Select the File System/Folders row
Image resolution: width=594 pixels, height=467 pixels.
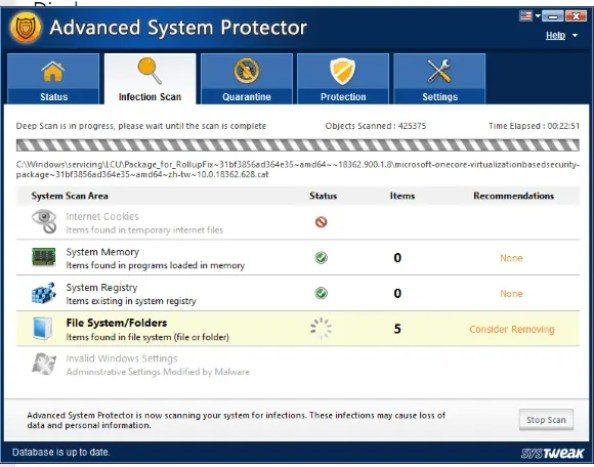298,328
